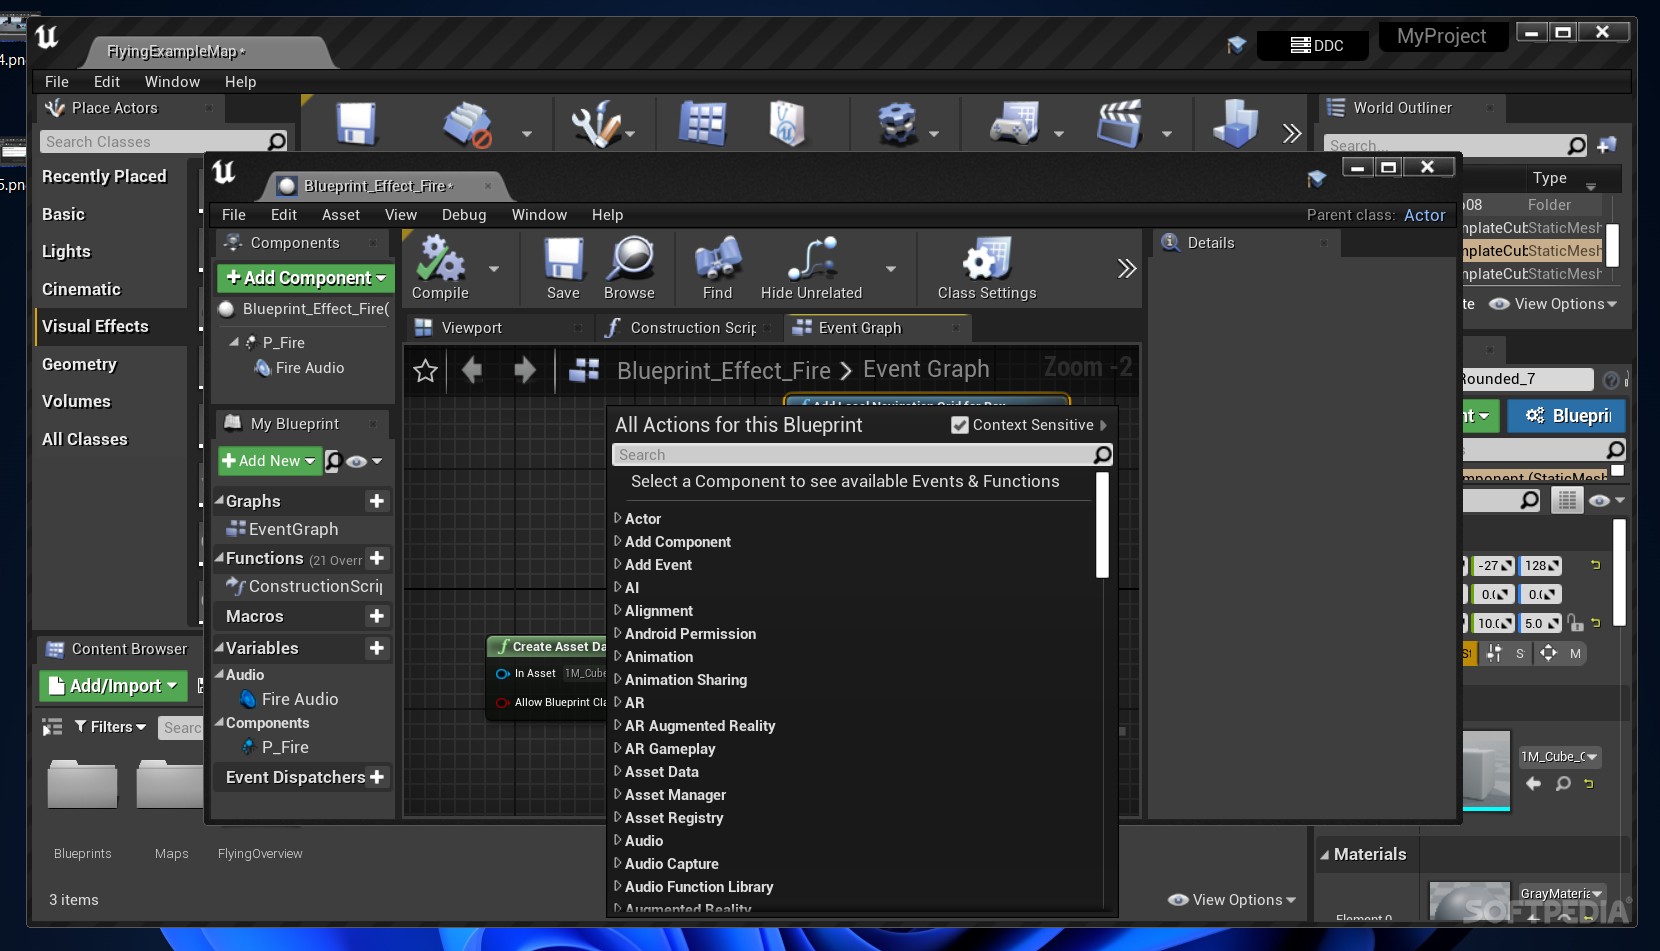Click the All Actions search field
1660x951 pixels.
pos(862,455)
